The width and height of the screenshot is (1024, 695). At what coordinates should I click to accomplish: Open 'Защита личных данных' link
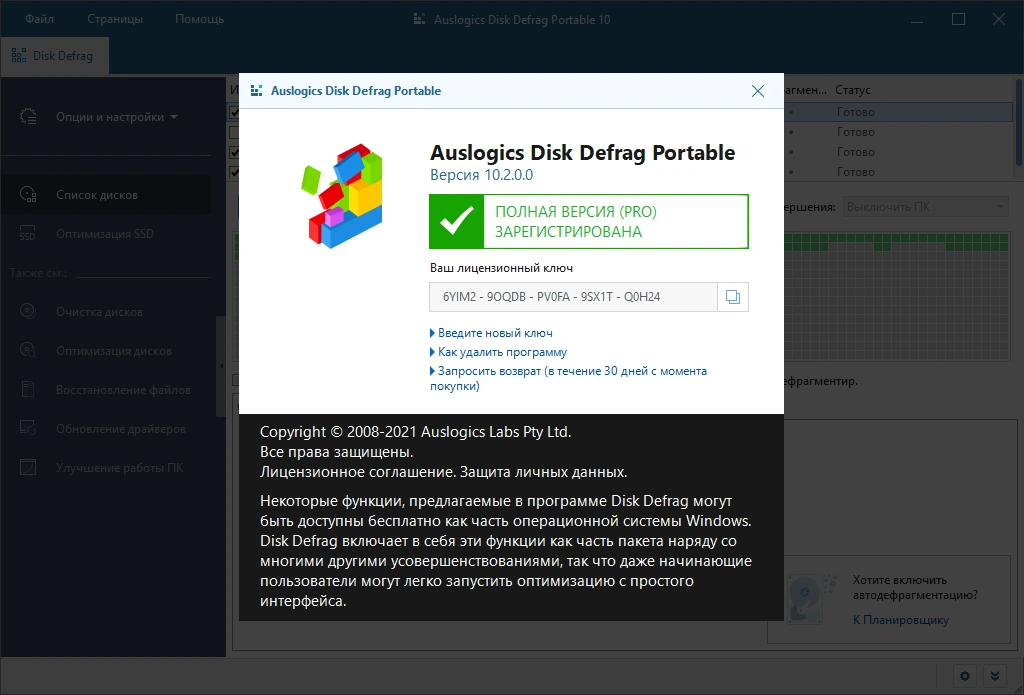click(x=543, y=472)
